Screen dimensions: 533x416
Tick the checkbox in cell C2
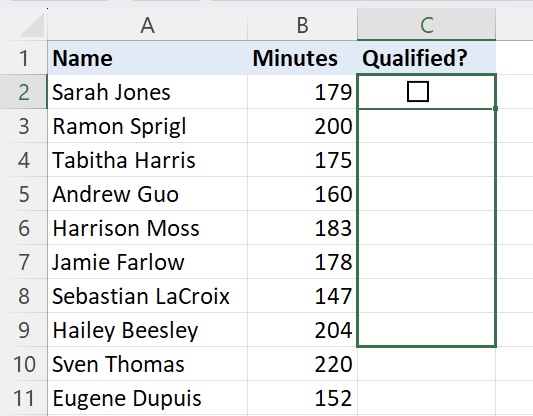click(418, 92)
